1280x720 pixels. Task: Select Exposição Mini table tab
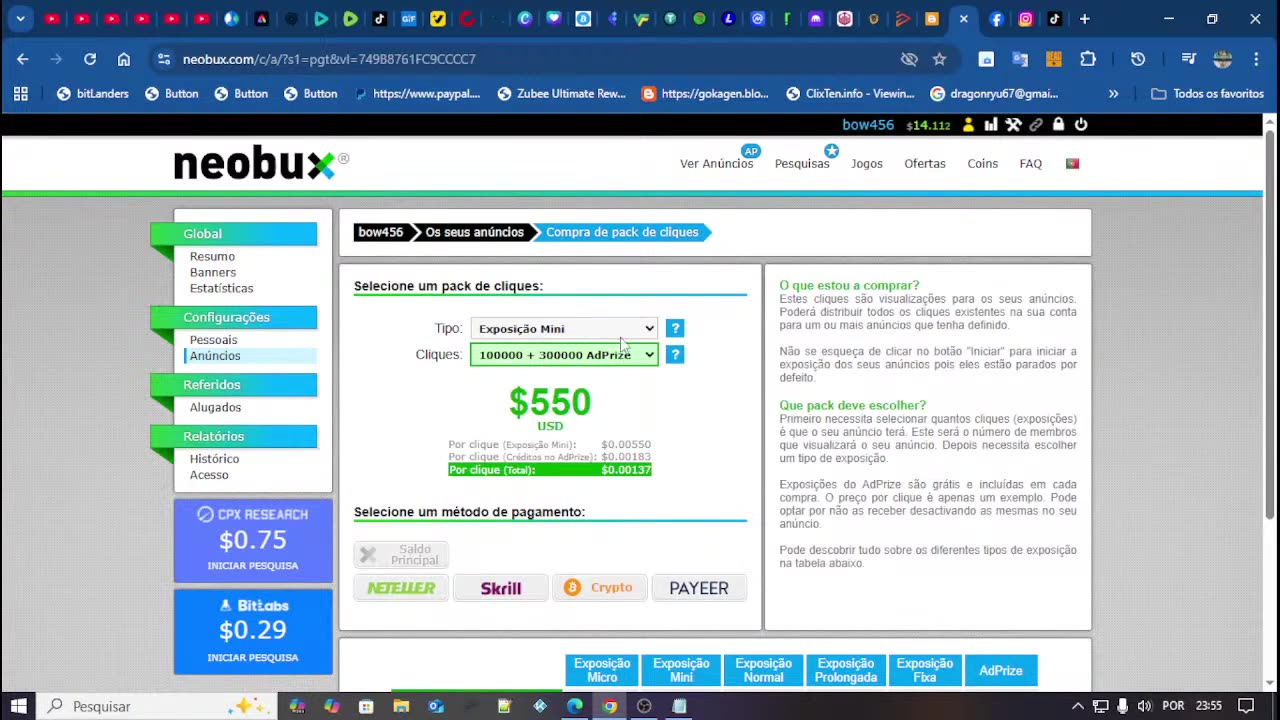point(681,670)
